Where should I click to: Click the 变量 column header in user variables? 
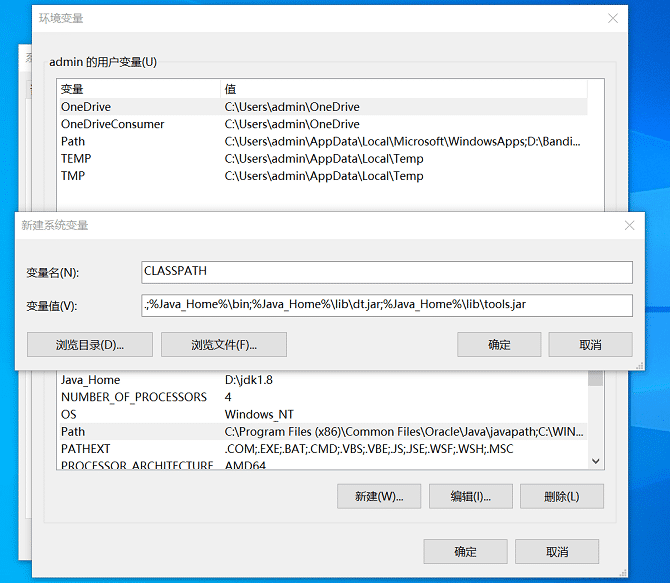pos(139,89)
